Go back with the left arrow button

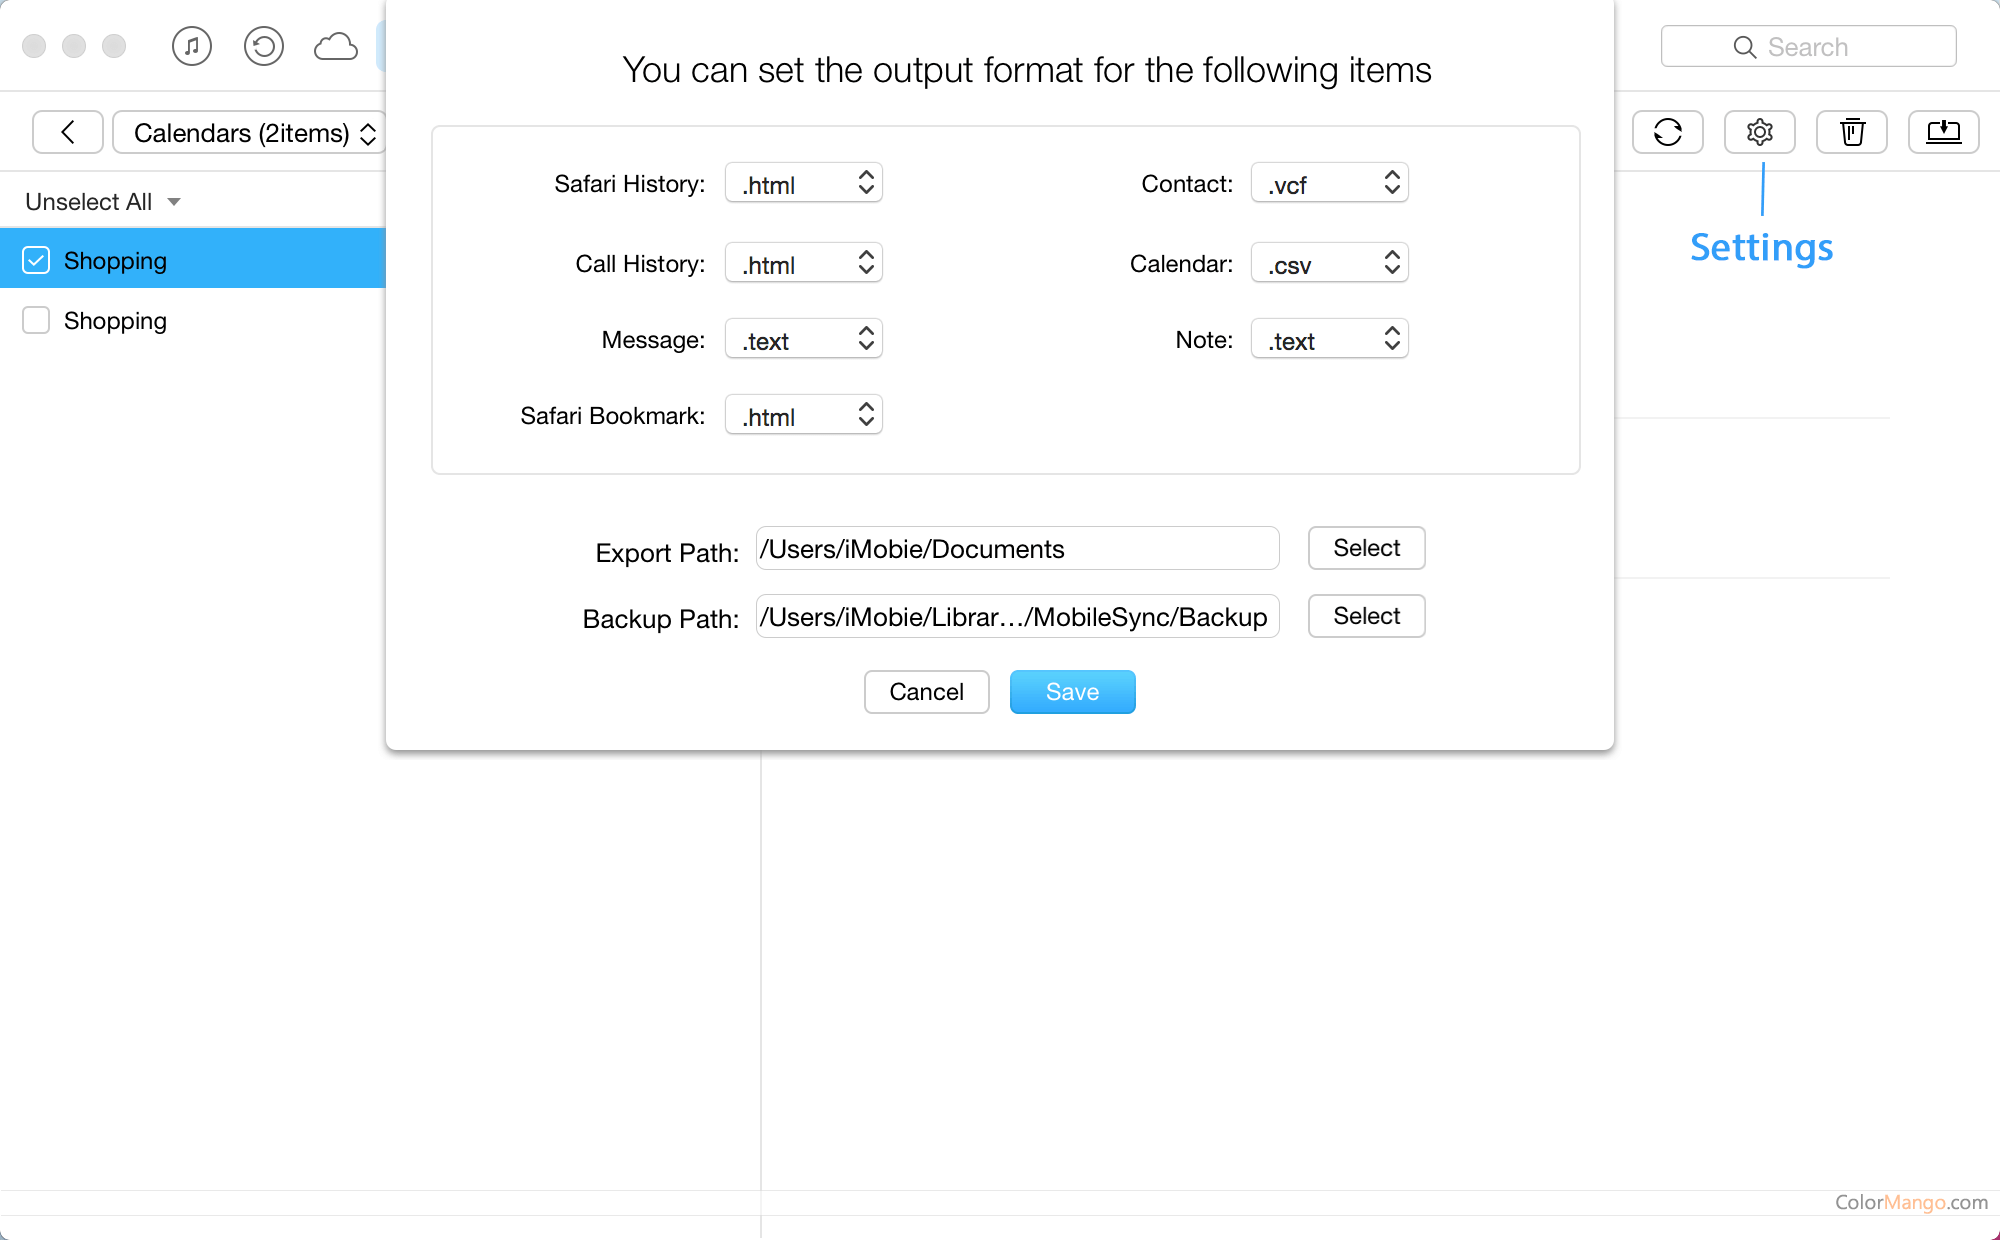[68, 132]
